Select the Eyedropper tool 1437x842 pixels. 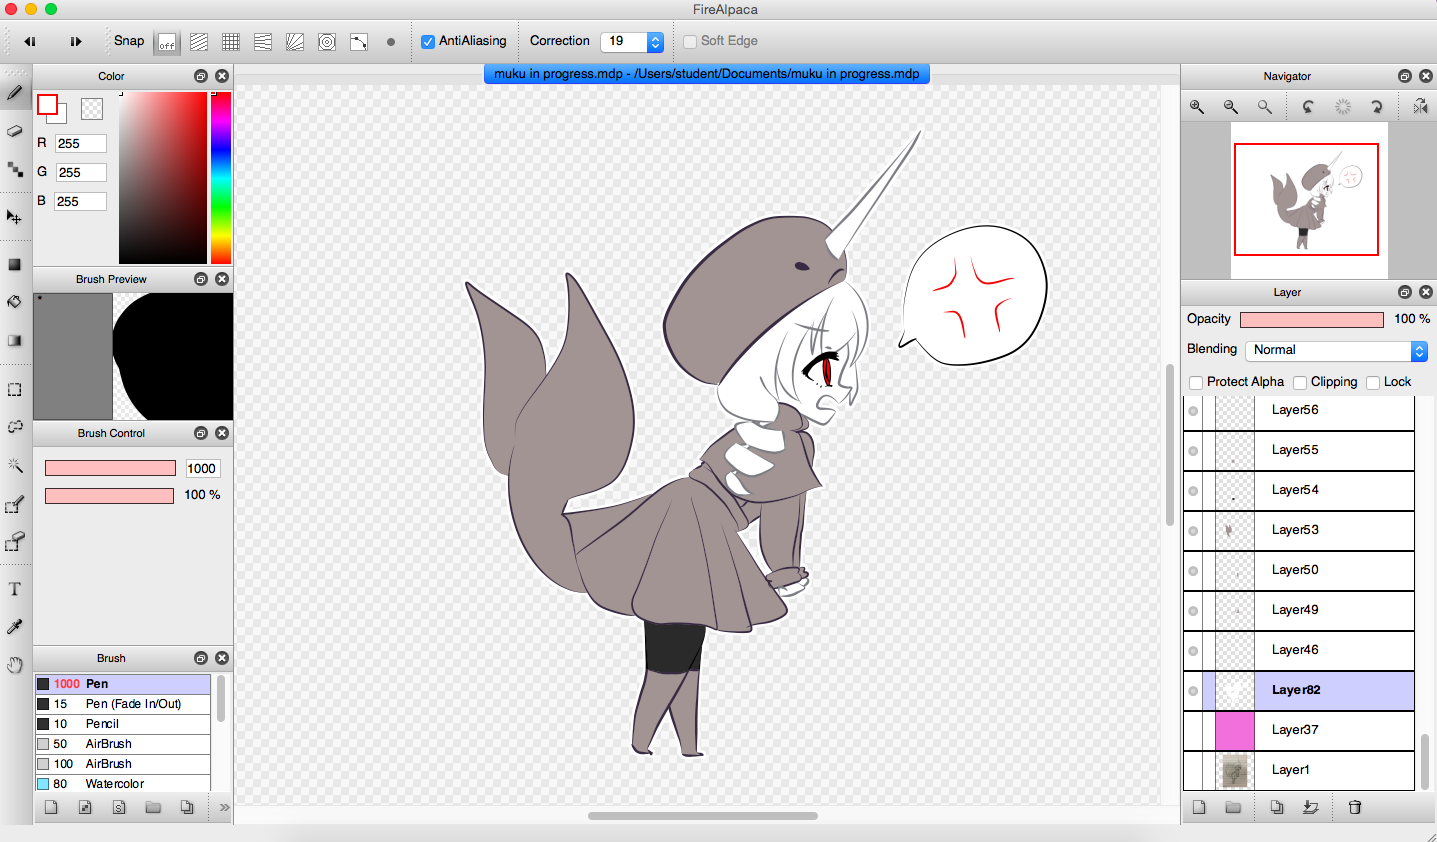tap(15, 627)
